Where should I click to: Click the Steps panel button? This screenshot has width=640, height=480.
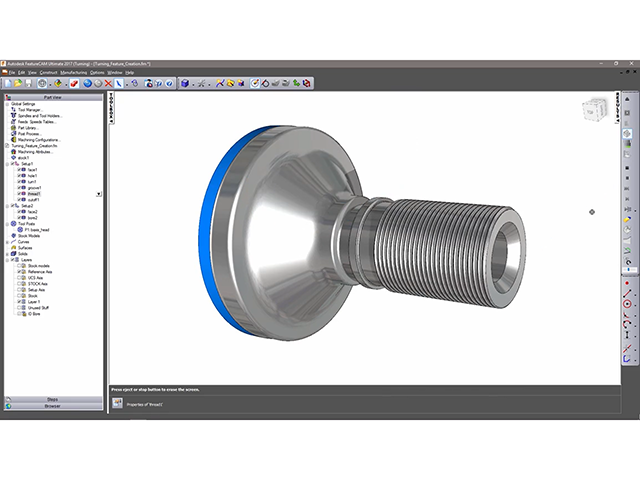click(x=52, y=399)
